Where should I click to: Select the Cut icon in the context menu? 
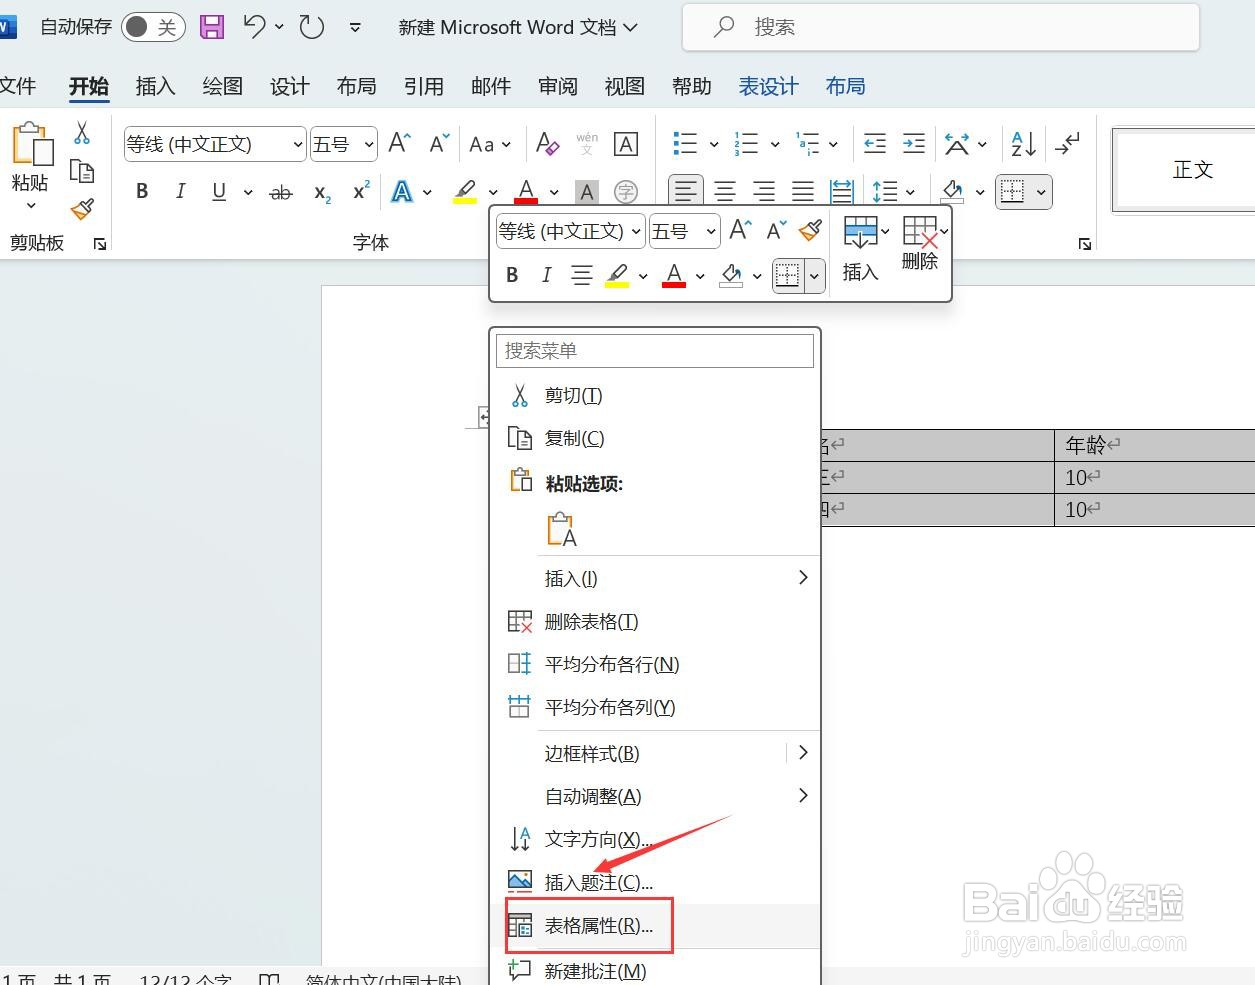tap(520, 395)
